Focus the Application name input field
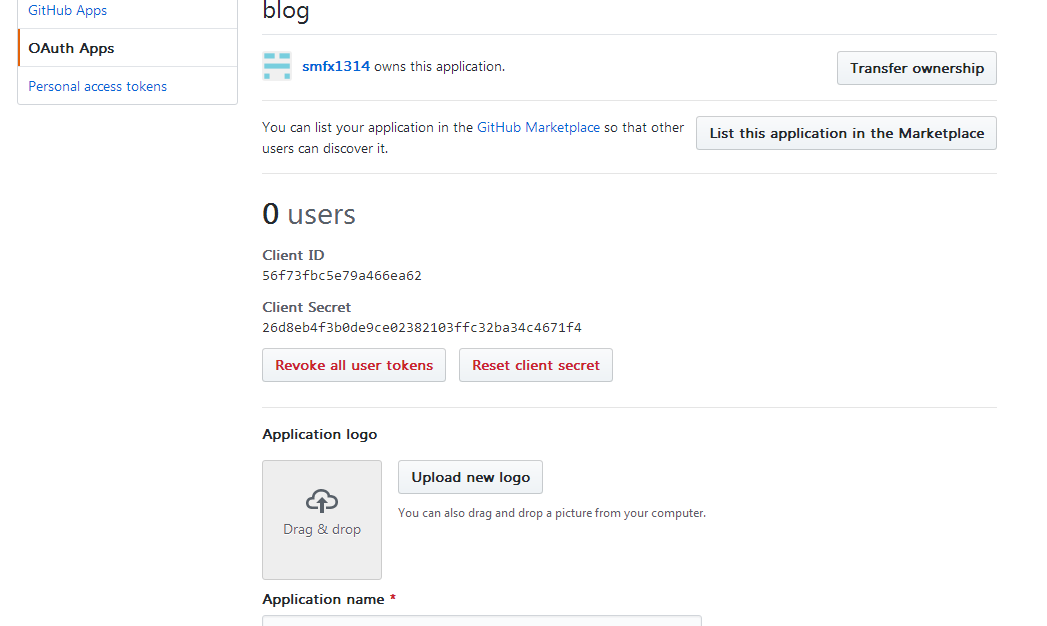The image size is (1047, 626). point(481,620)
